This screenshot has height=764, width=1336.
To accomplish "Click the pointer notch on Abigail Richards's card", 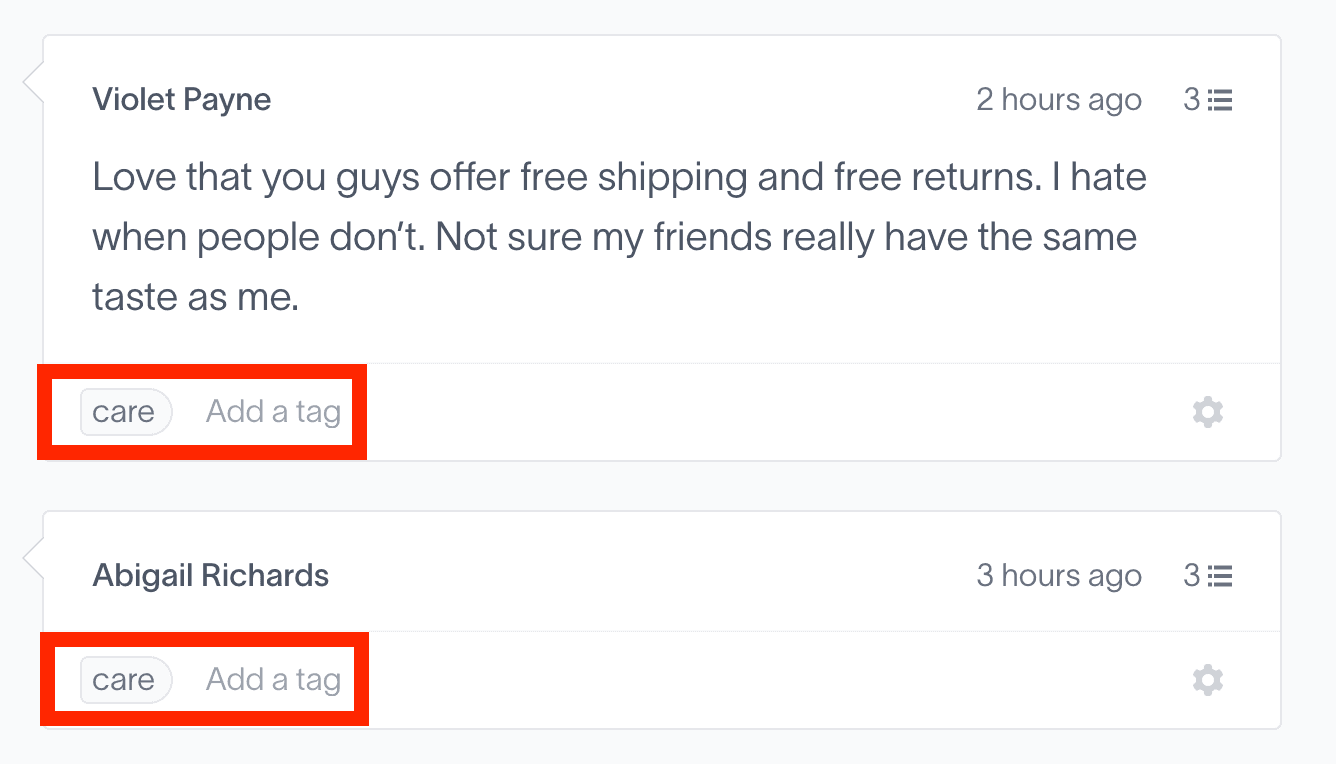I will 34,560.
